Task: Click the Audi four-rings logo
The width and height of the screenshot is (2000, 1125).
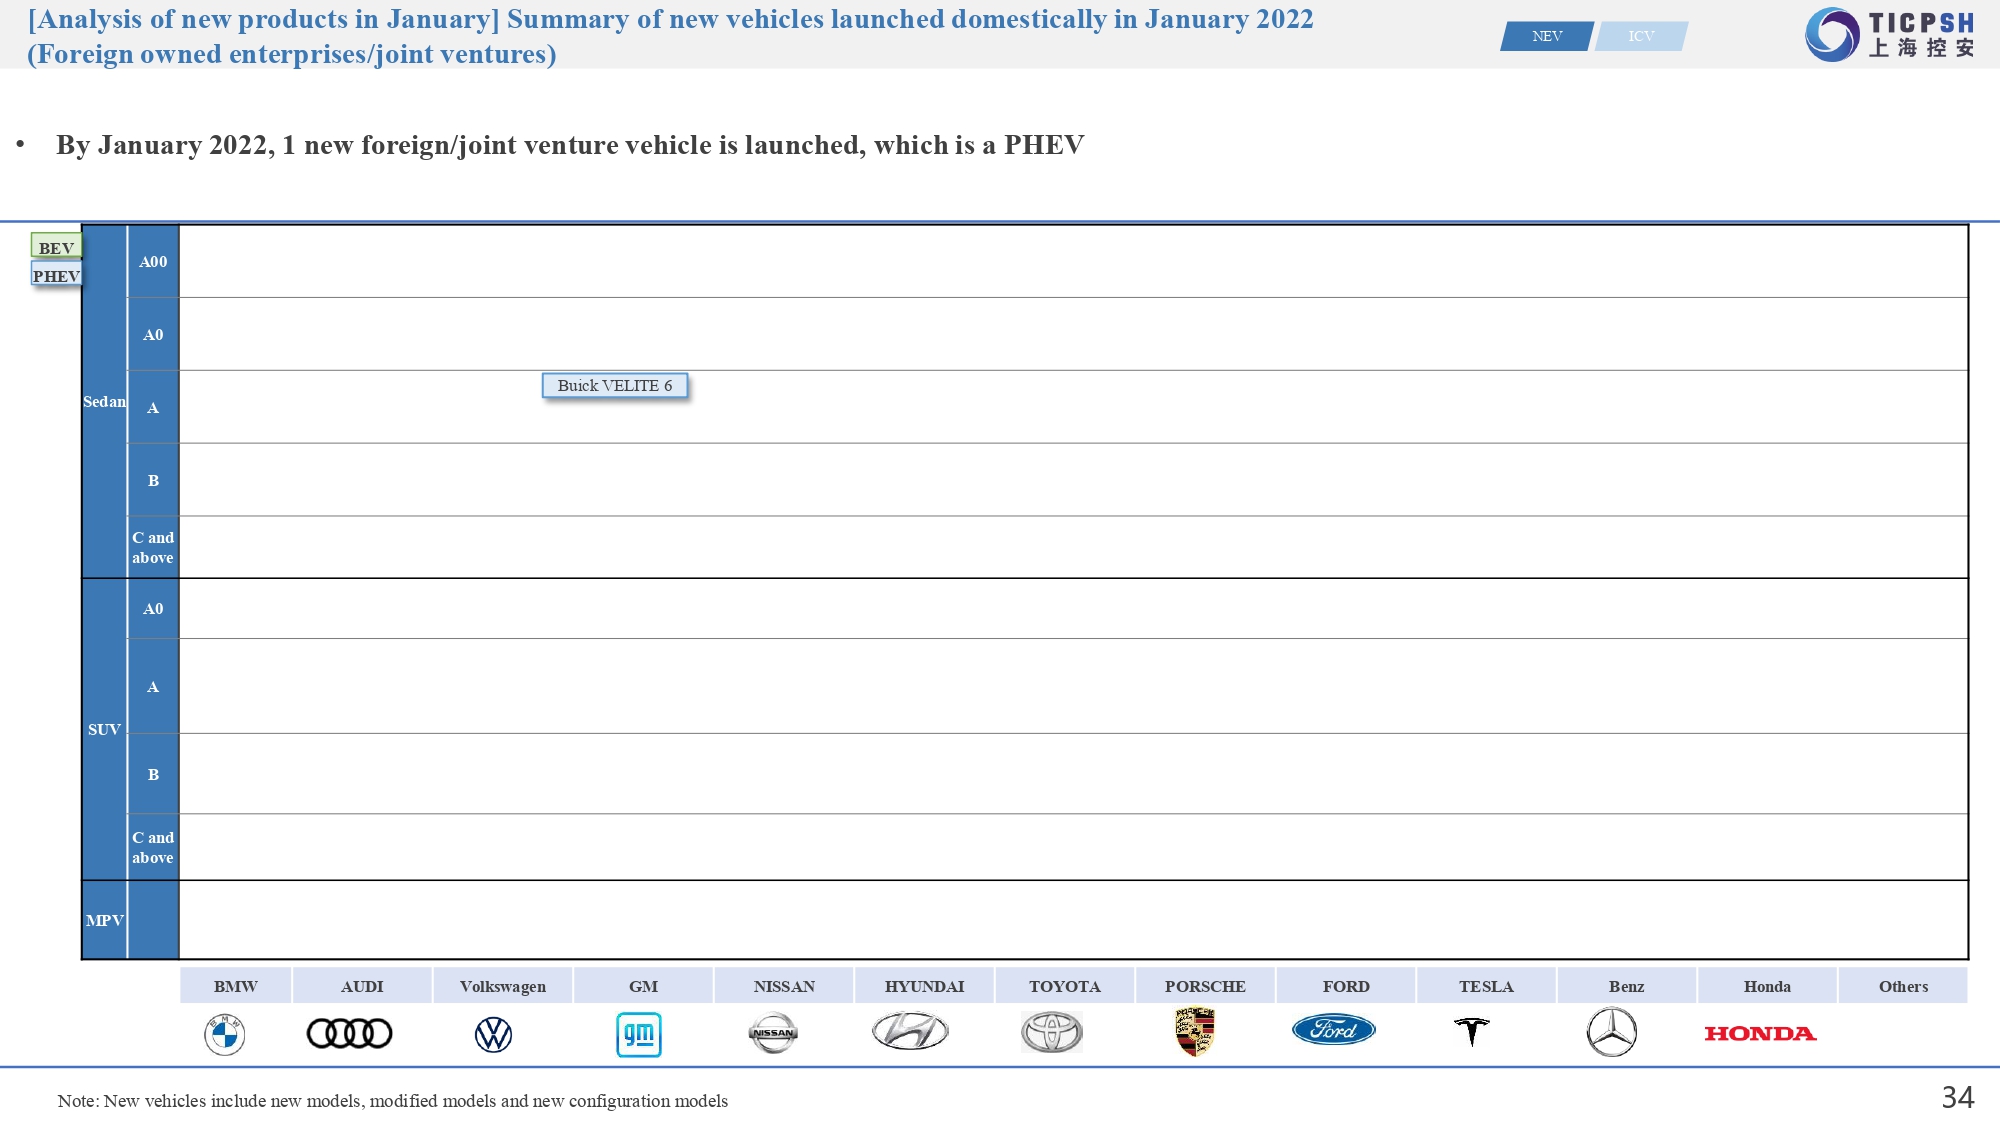Action: [x=349, y=1033]
